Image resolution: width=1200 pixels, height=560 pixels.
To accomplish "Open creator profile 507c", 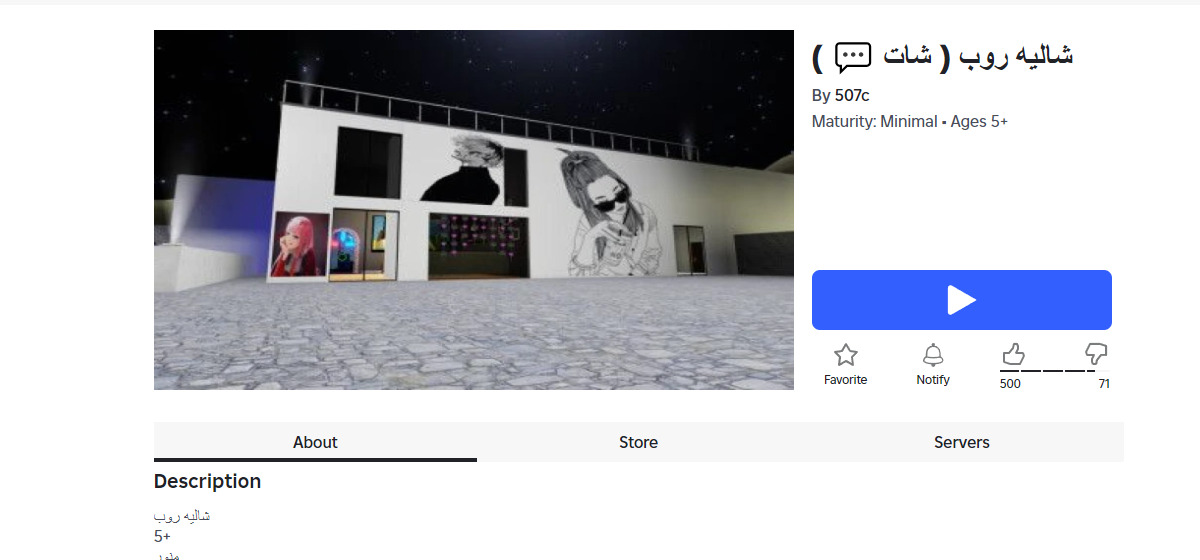I will coord(852,96).
